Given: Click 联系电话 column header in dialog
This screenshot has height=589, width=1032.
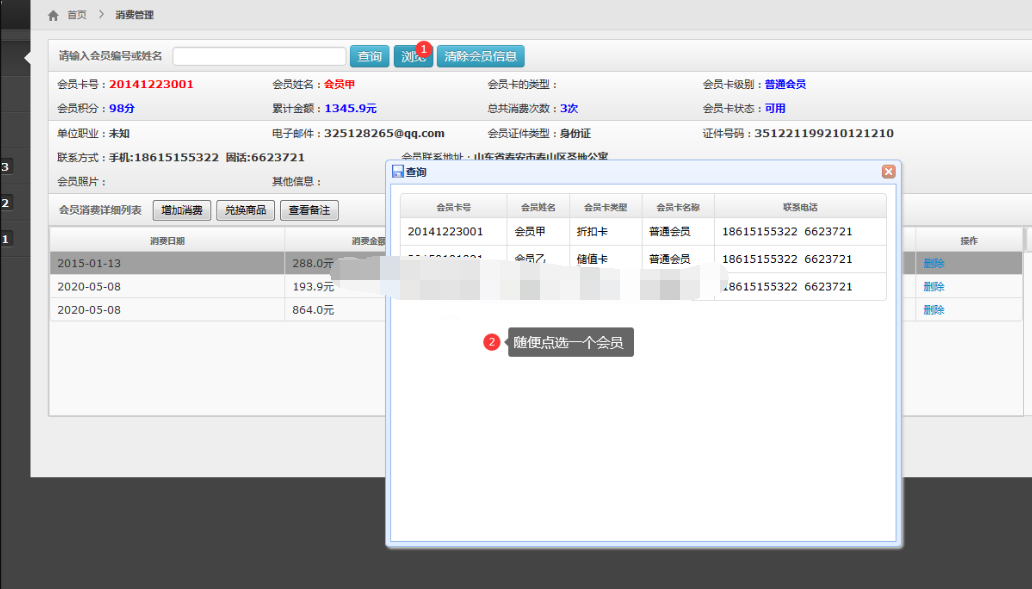Looking at the screenshot, I should pyautogui.click(x=800, y=207).
